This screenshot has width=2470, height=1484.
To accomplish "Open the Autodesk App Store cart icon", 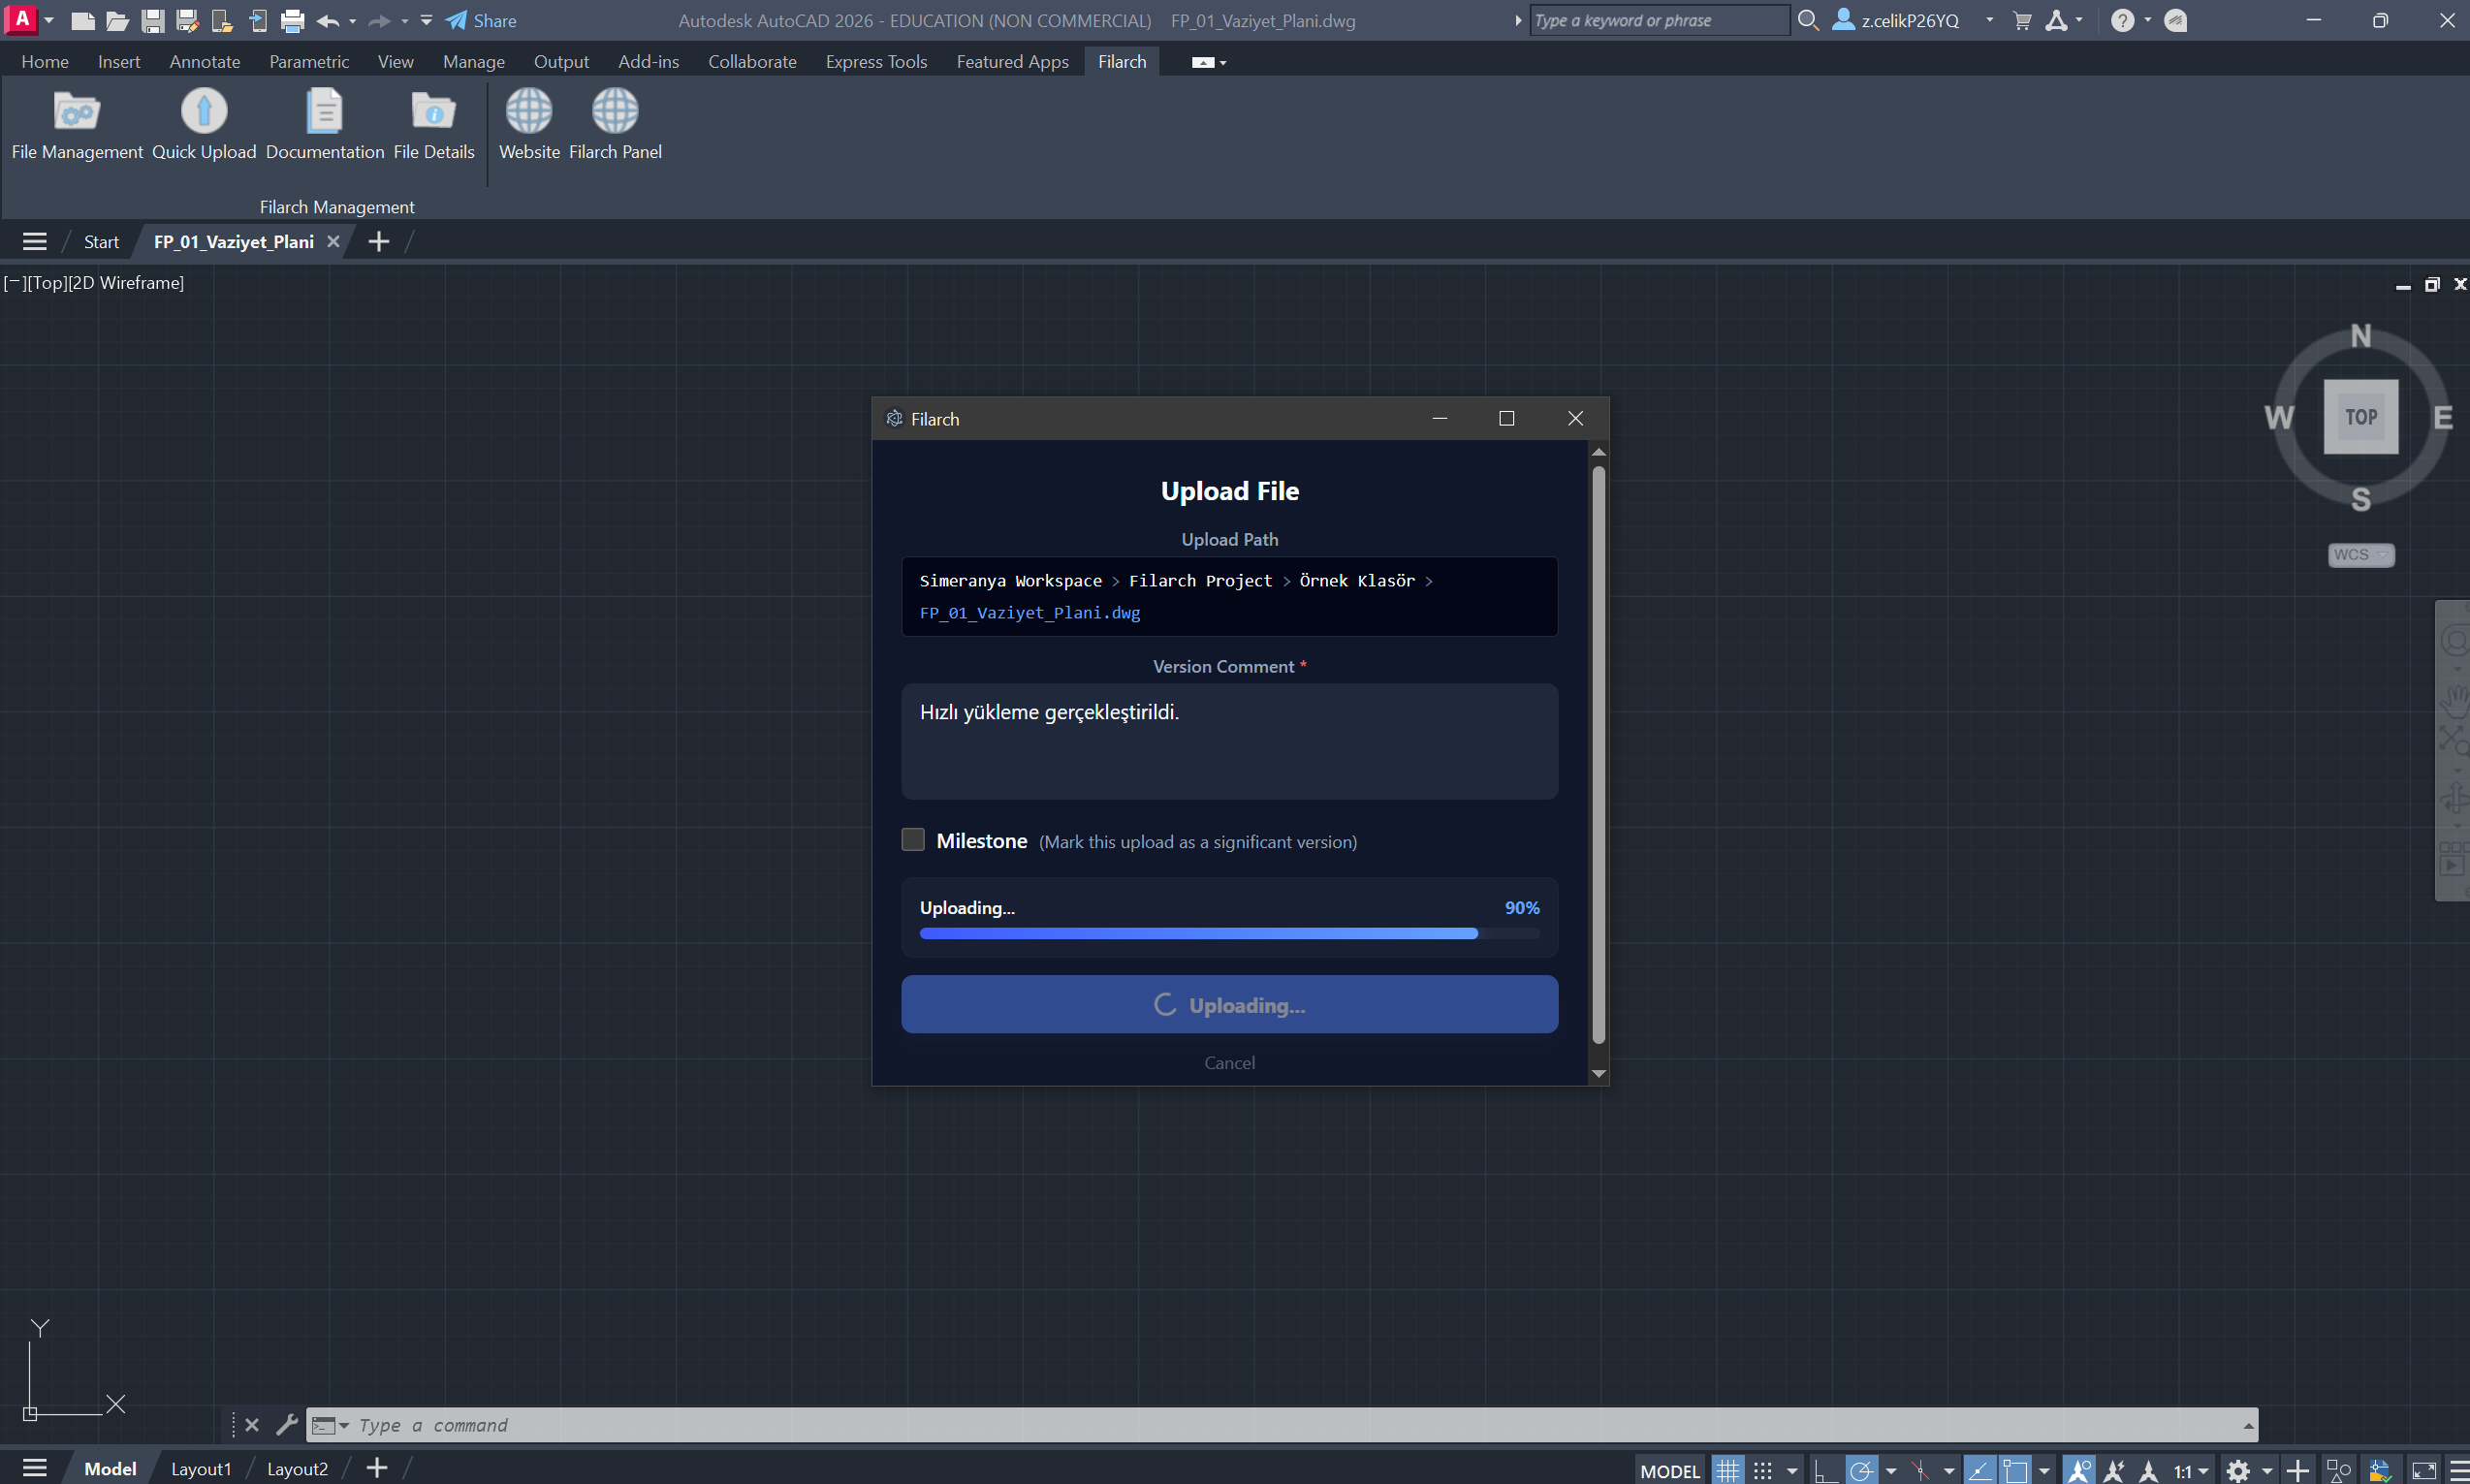I will tap(2022, 20).
